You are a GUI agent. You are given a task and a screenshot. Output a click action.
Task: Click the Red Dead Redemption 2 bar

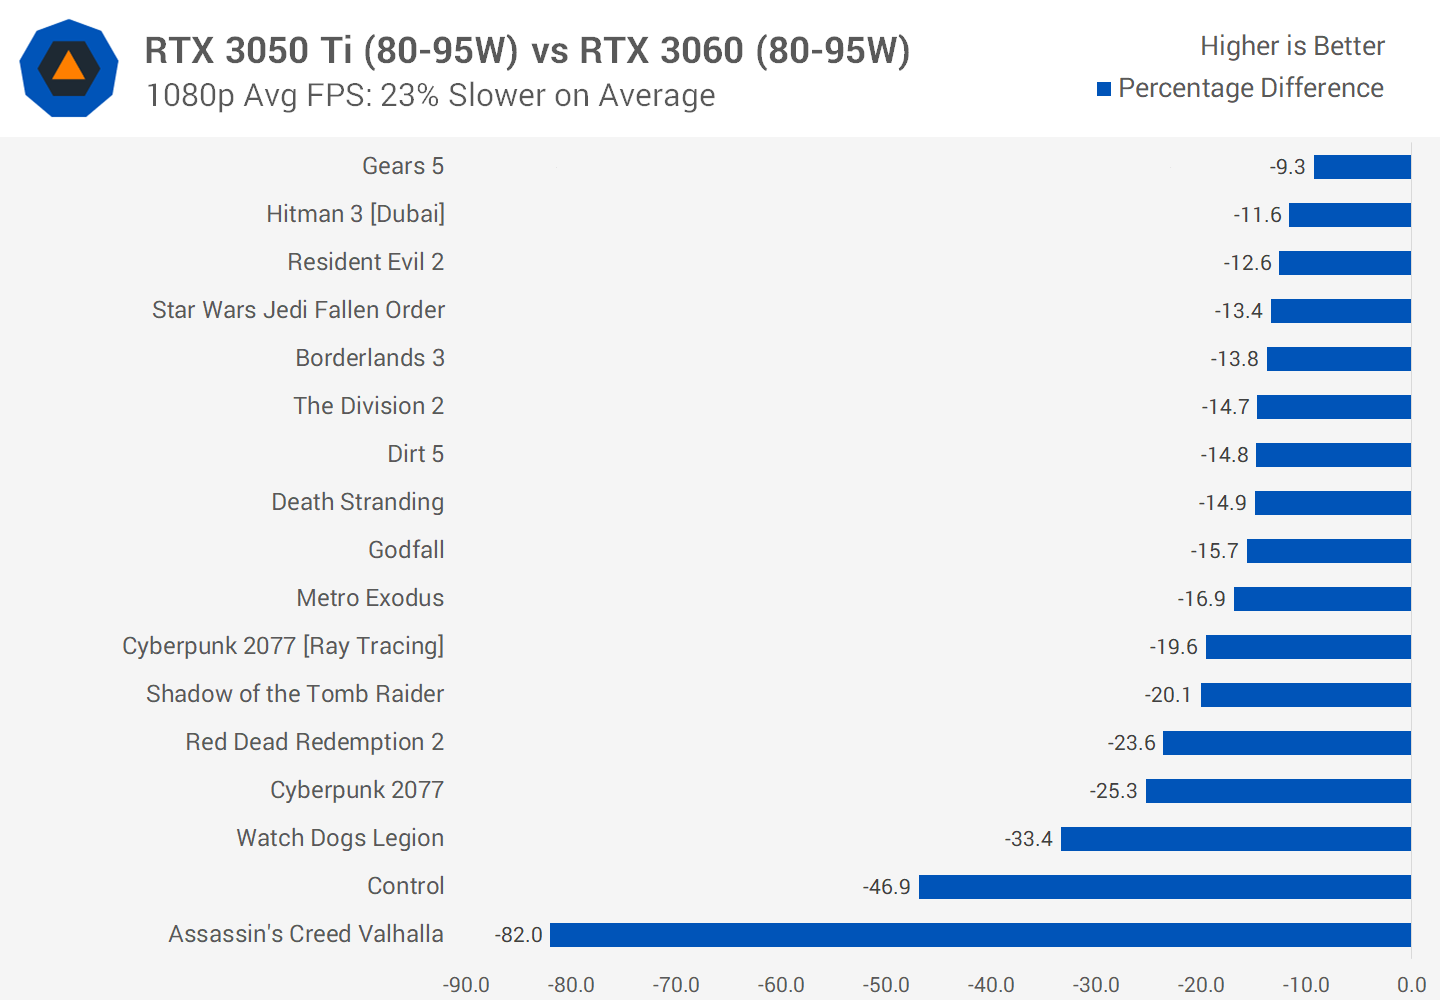[x=1287, y=743]
